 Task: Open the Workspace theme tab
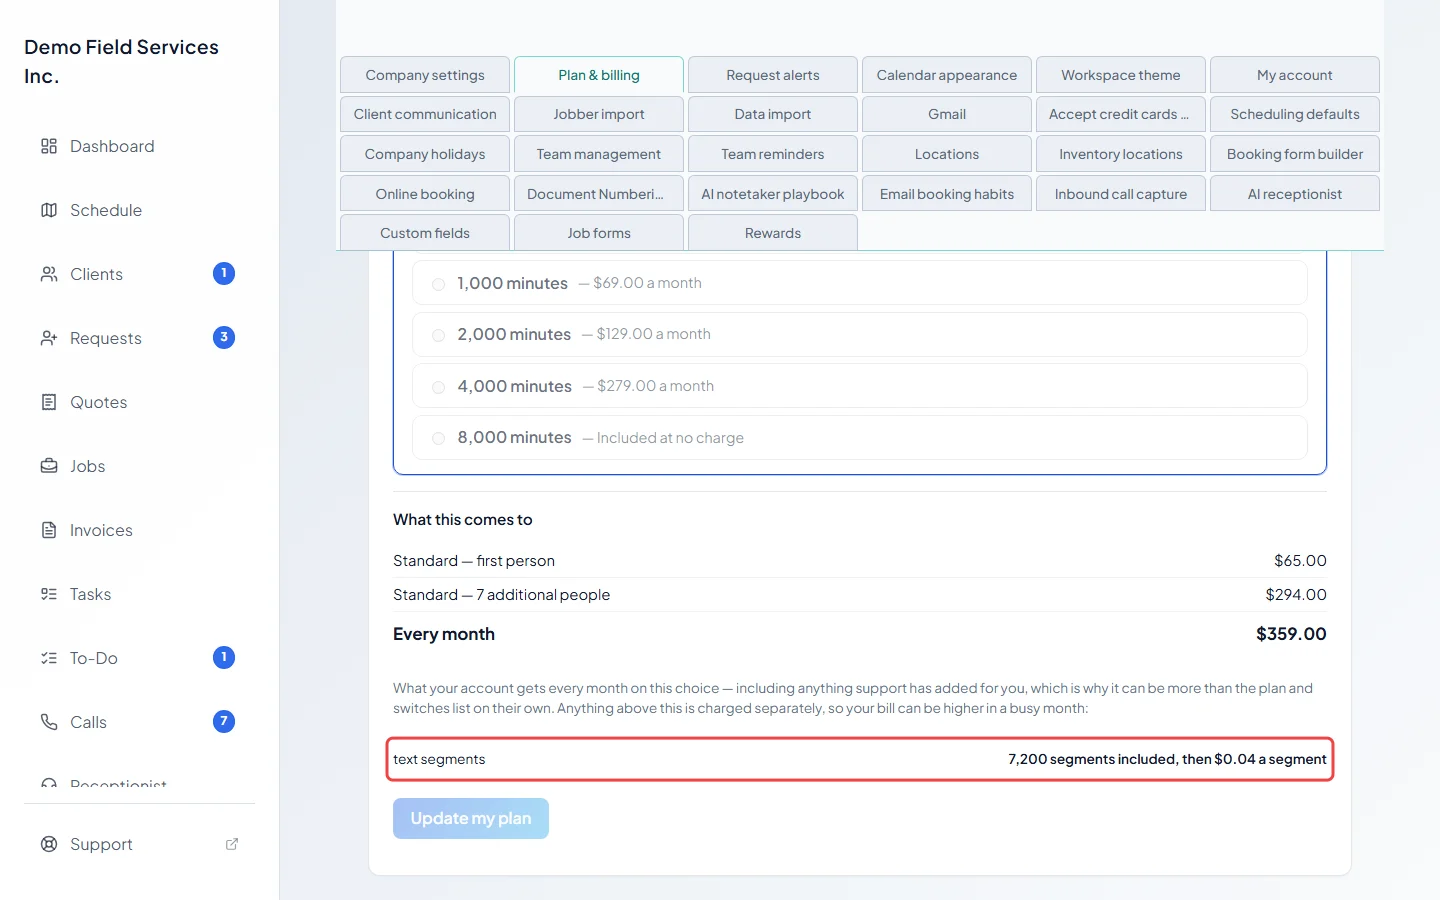pyautogui.click(x=1121, y=75)
